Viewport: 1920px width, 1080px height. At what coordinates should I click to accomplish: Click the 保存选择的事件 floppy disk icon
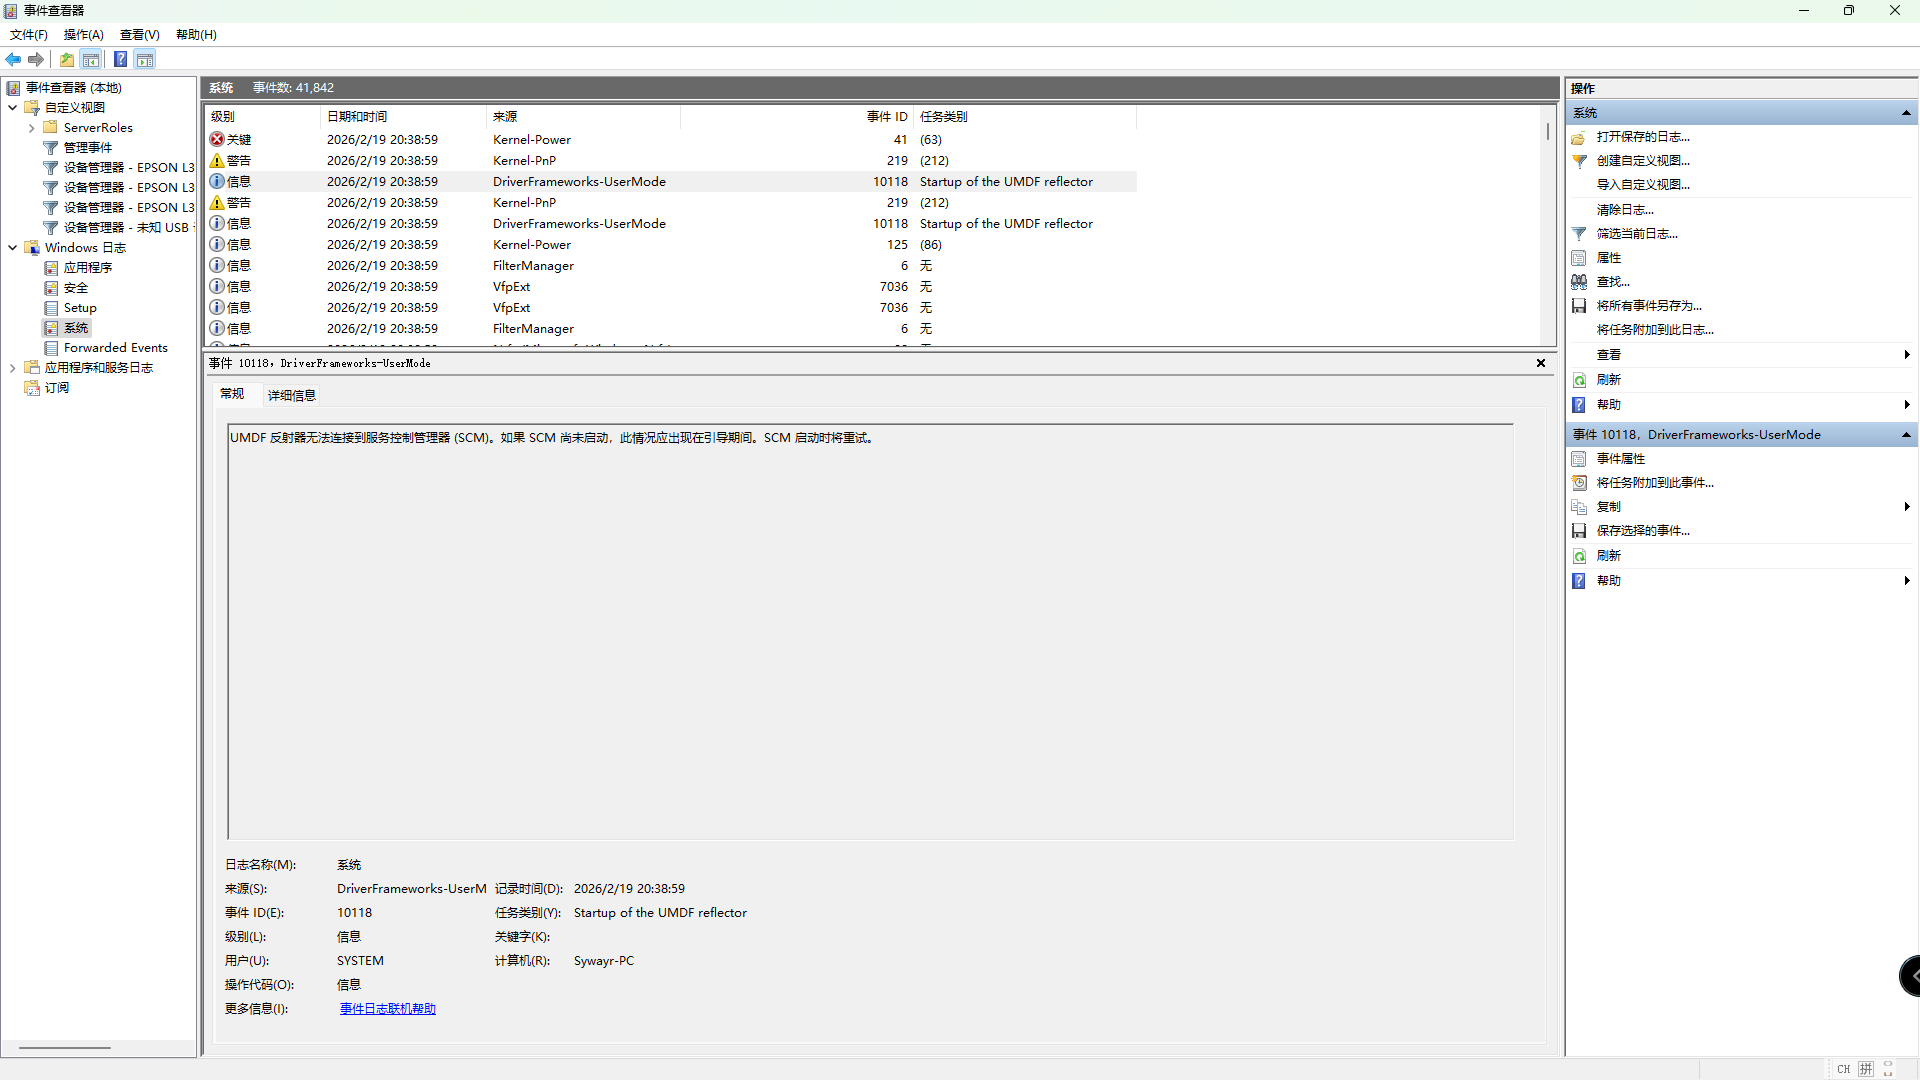click(x=1579, y=531)
